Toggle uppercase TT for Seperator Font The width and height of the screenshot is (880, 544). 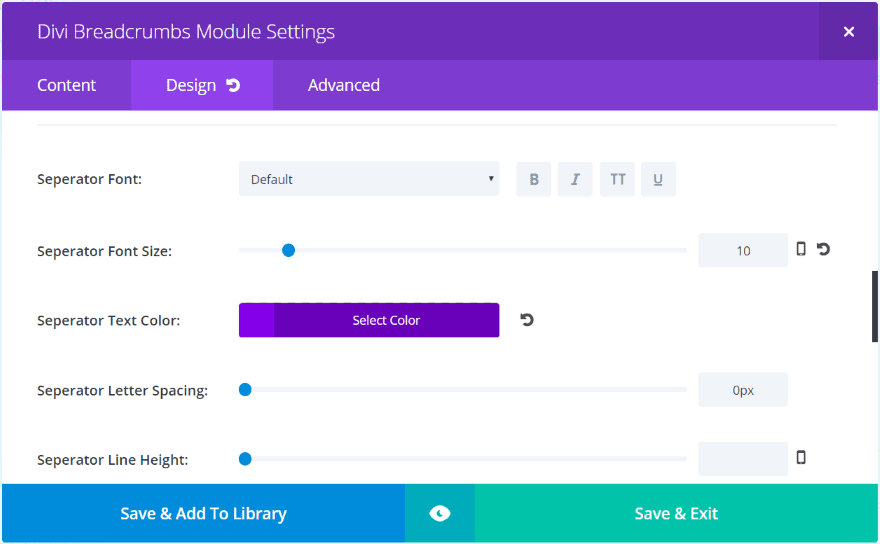(617, 179)
